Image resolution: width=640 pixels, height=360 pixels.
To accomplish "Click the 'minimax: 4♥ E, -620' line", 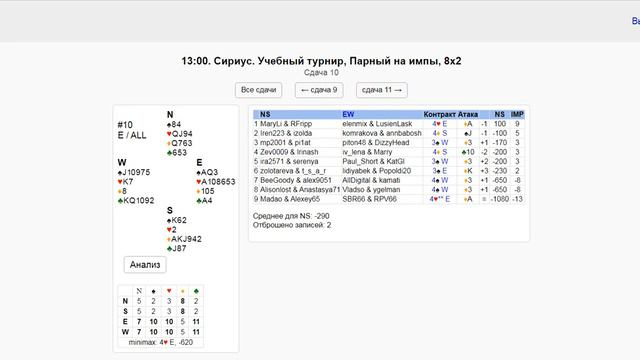I will 161,342.
